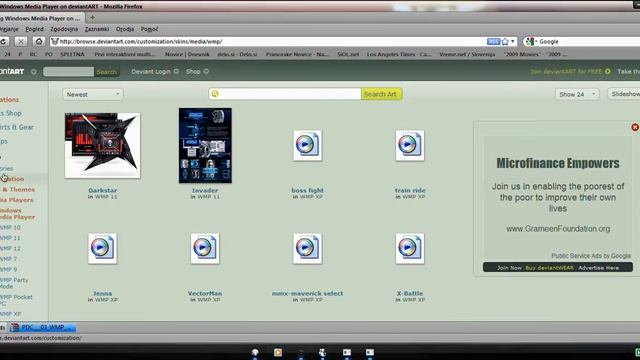Open the train ride skin icon
The width and height of the screenshot is (640, 360).
(410, 145)
